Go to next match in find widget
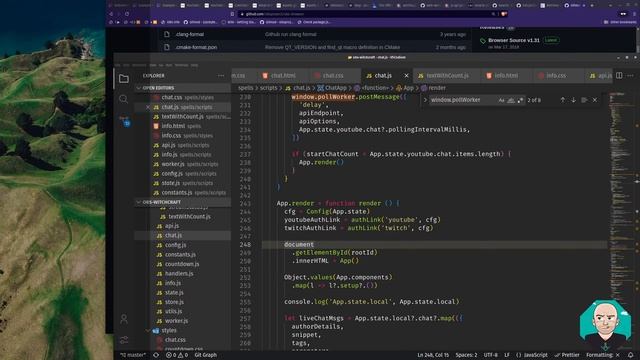The width and height of the screenshot is (640, 360). [x=573, y=100]
